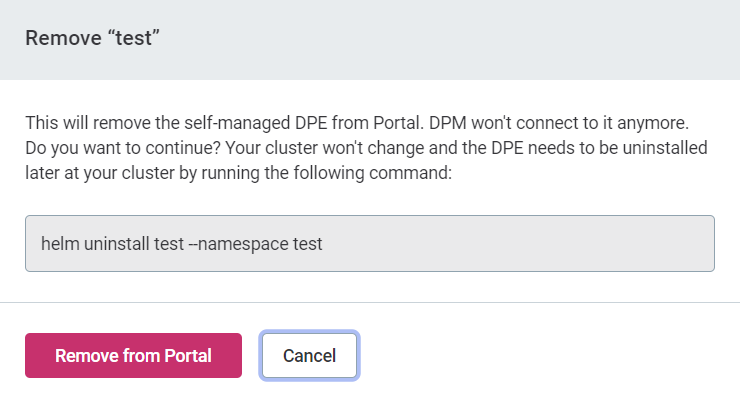Click the final "test" in the helm command
Viewport: 740px width, 400px height.
point(307,243)
